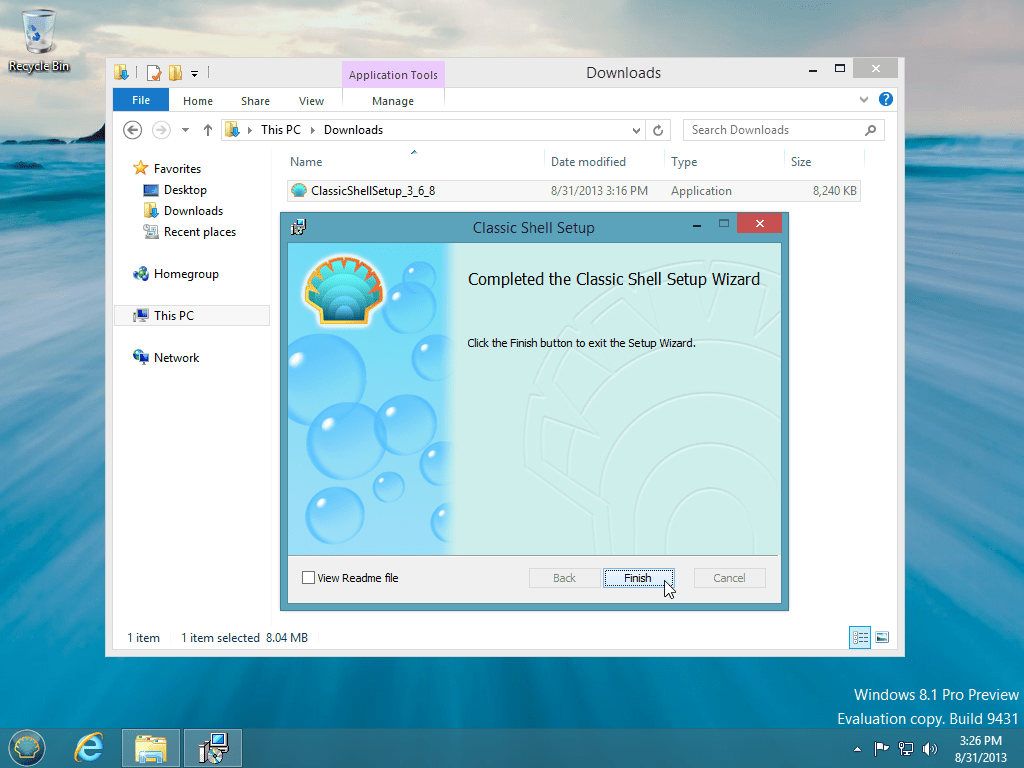This screenshot has width=1024, height=768.
Task: Go up one folder level arrow
Action: [x=208, y=130]
